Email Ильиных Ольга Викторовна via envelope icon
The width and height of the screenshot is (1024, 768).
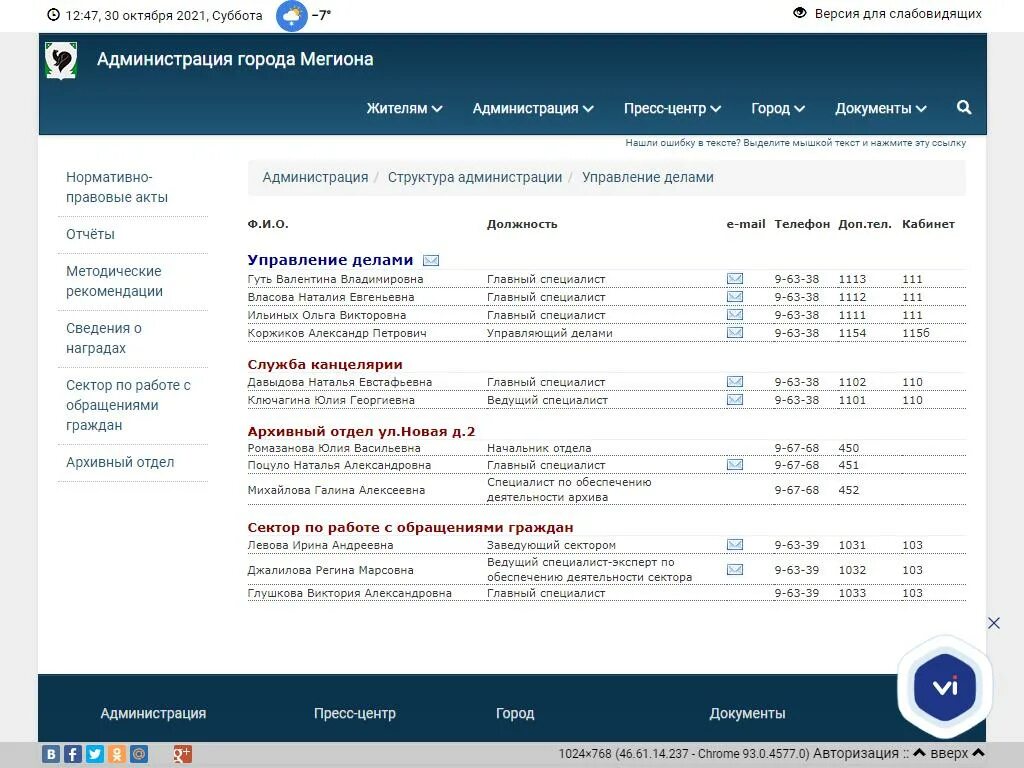point(735,315)
